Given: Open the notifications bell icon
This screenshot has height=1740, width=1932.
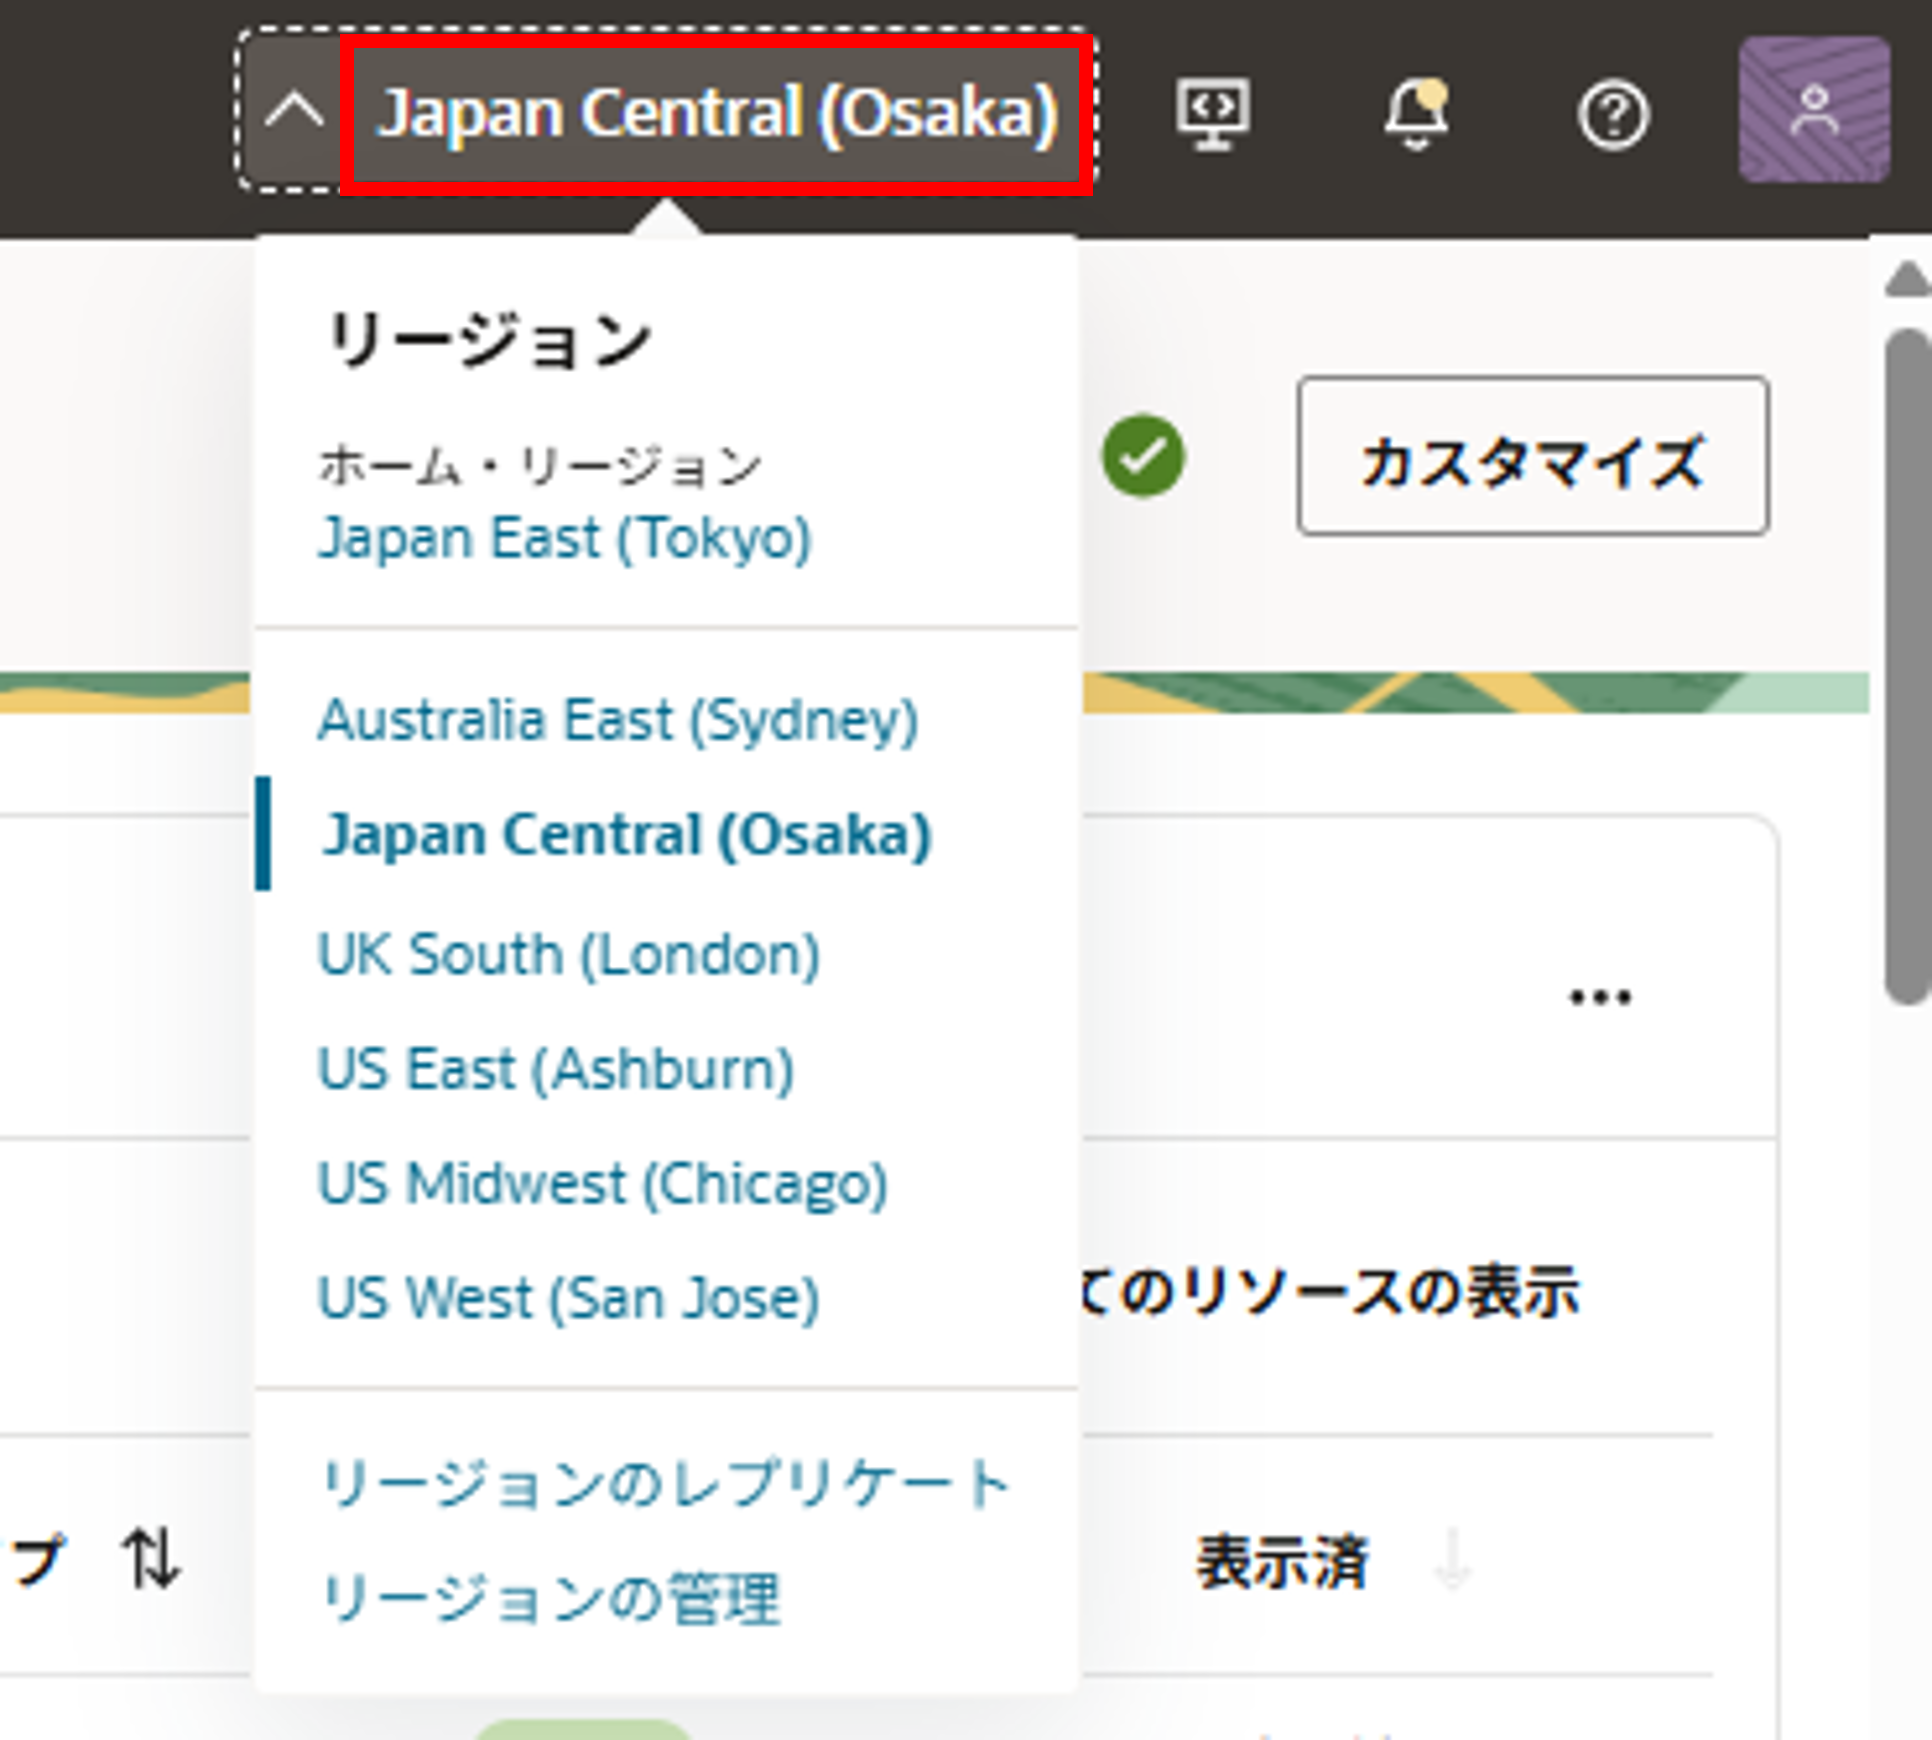Looking at the screenshot, I should (1415, 113).
